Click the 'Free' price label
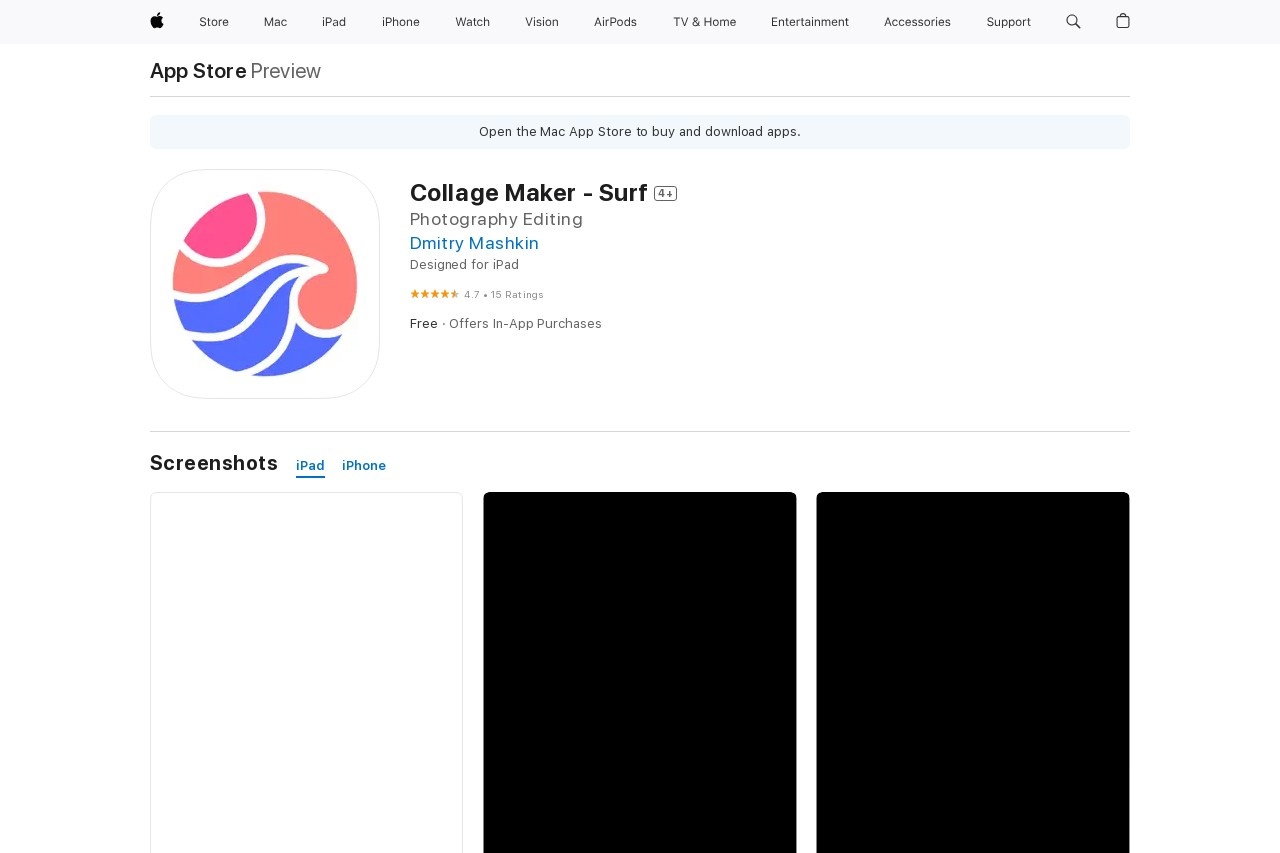The height and width of the screenshot is (853, 1280). (424, 324)
